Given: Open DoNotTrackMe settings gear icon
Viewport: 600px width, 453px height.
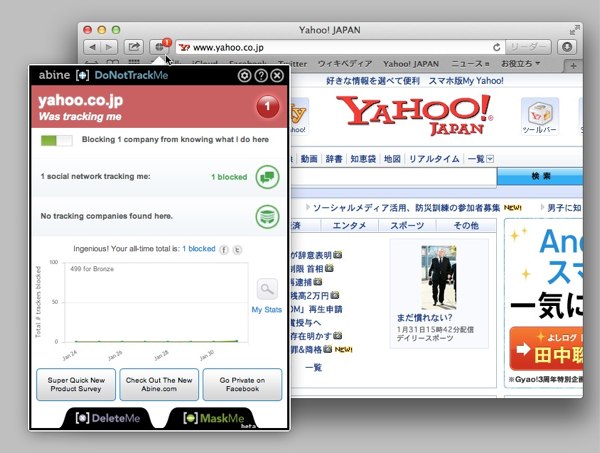Looking at the screenshot, I should [x=245, y=75].
